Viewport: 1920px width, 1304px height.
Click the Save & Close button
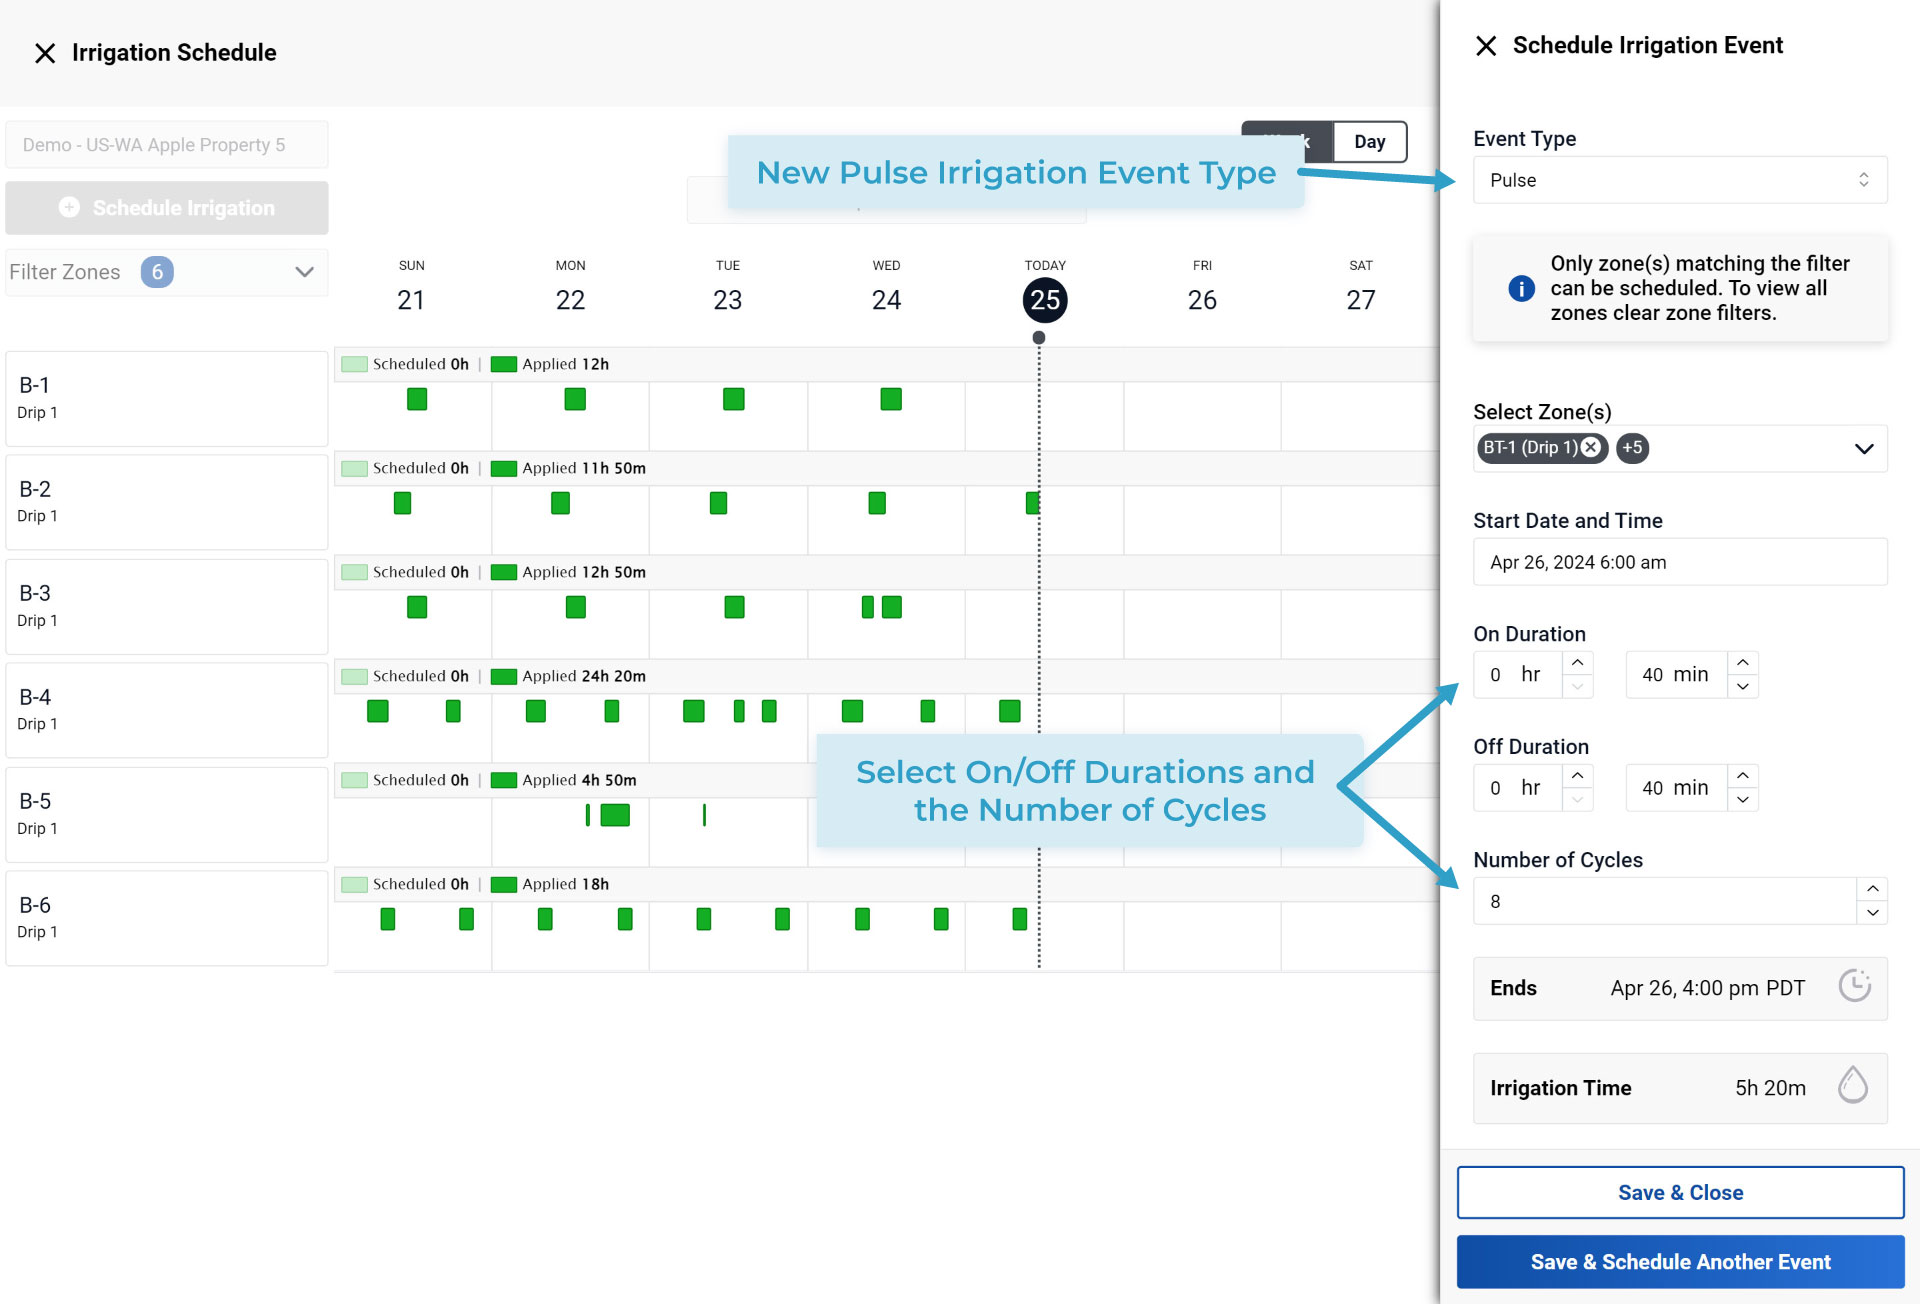coord(1679,1192)
